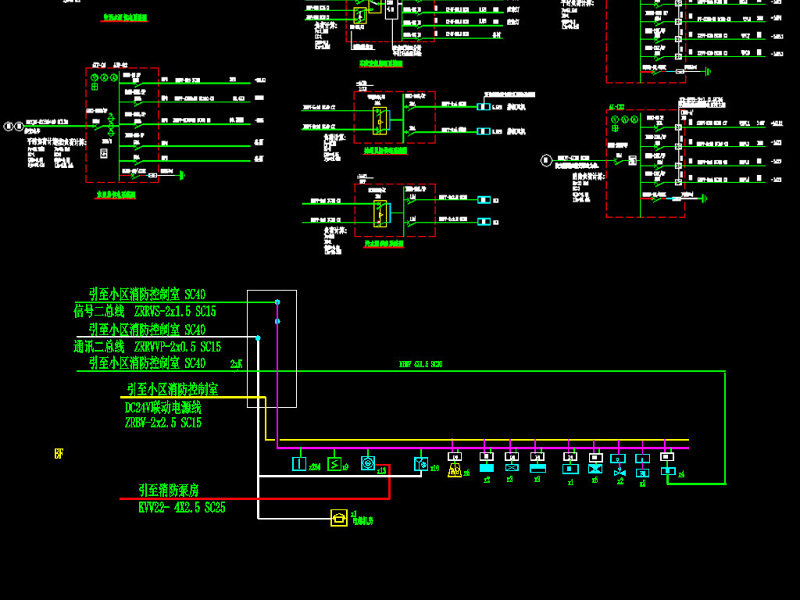The width and height of the screenshot is (800, 600).
Task: Click the cyan junction node on white bus line
Action: click(258, 338)
